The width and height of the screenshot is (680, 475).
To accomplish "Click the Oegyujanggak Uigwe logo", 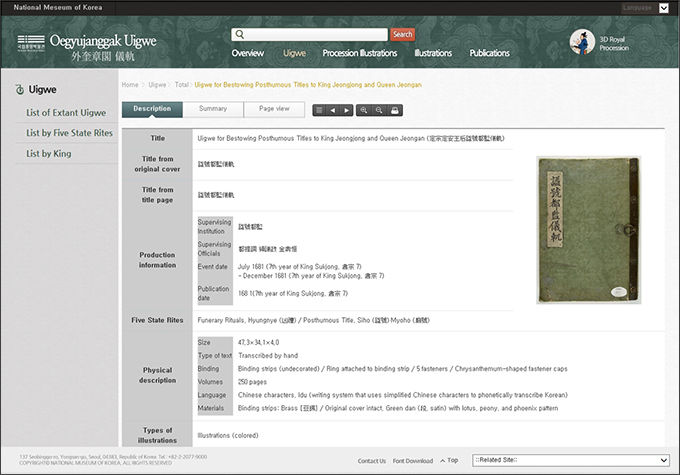I will pos(87,47).
